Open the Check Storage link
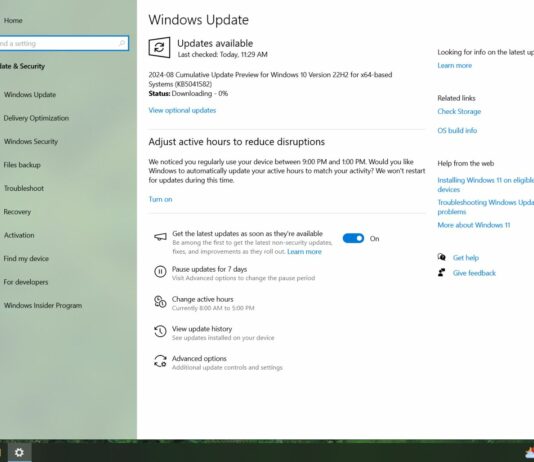Screen dimensions: 534x462 click(x=459, y=111)
